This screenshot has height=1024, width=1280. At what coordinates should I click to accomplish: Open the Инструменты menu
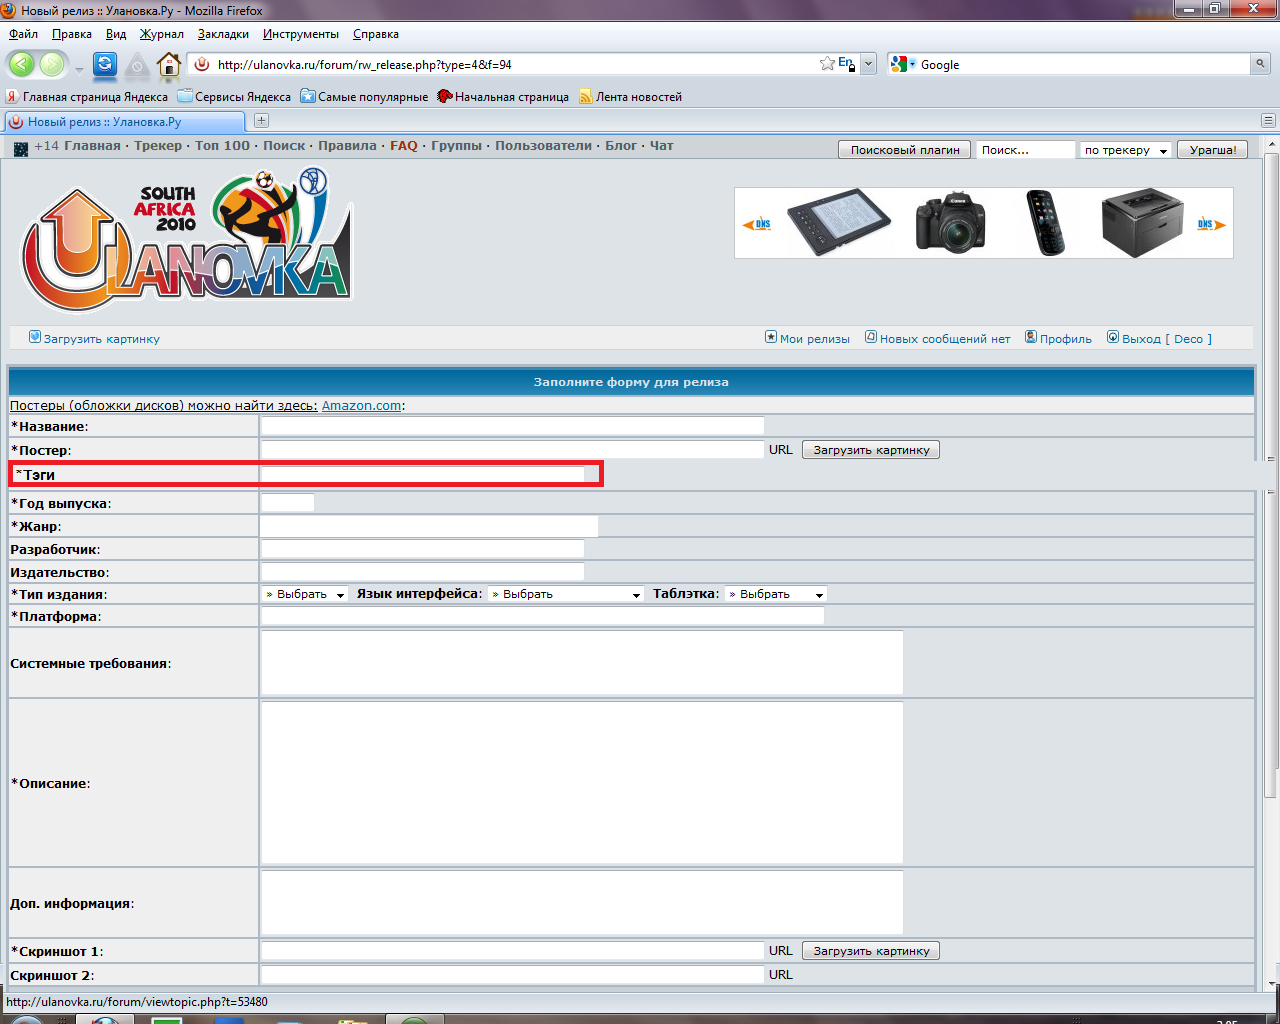(x=300, y=34)
